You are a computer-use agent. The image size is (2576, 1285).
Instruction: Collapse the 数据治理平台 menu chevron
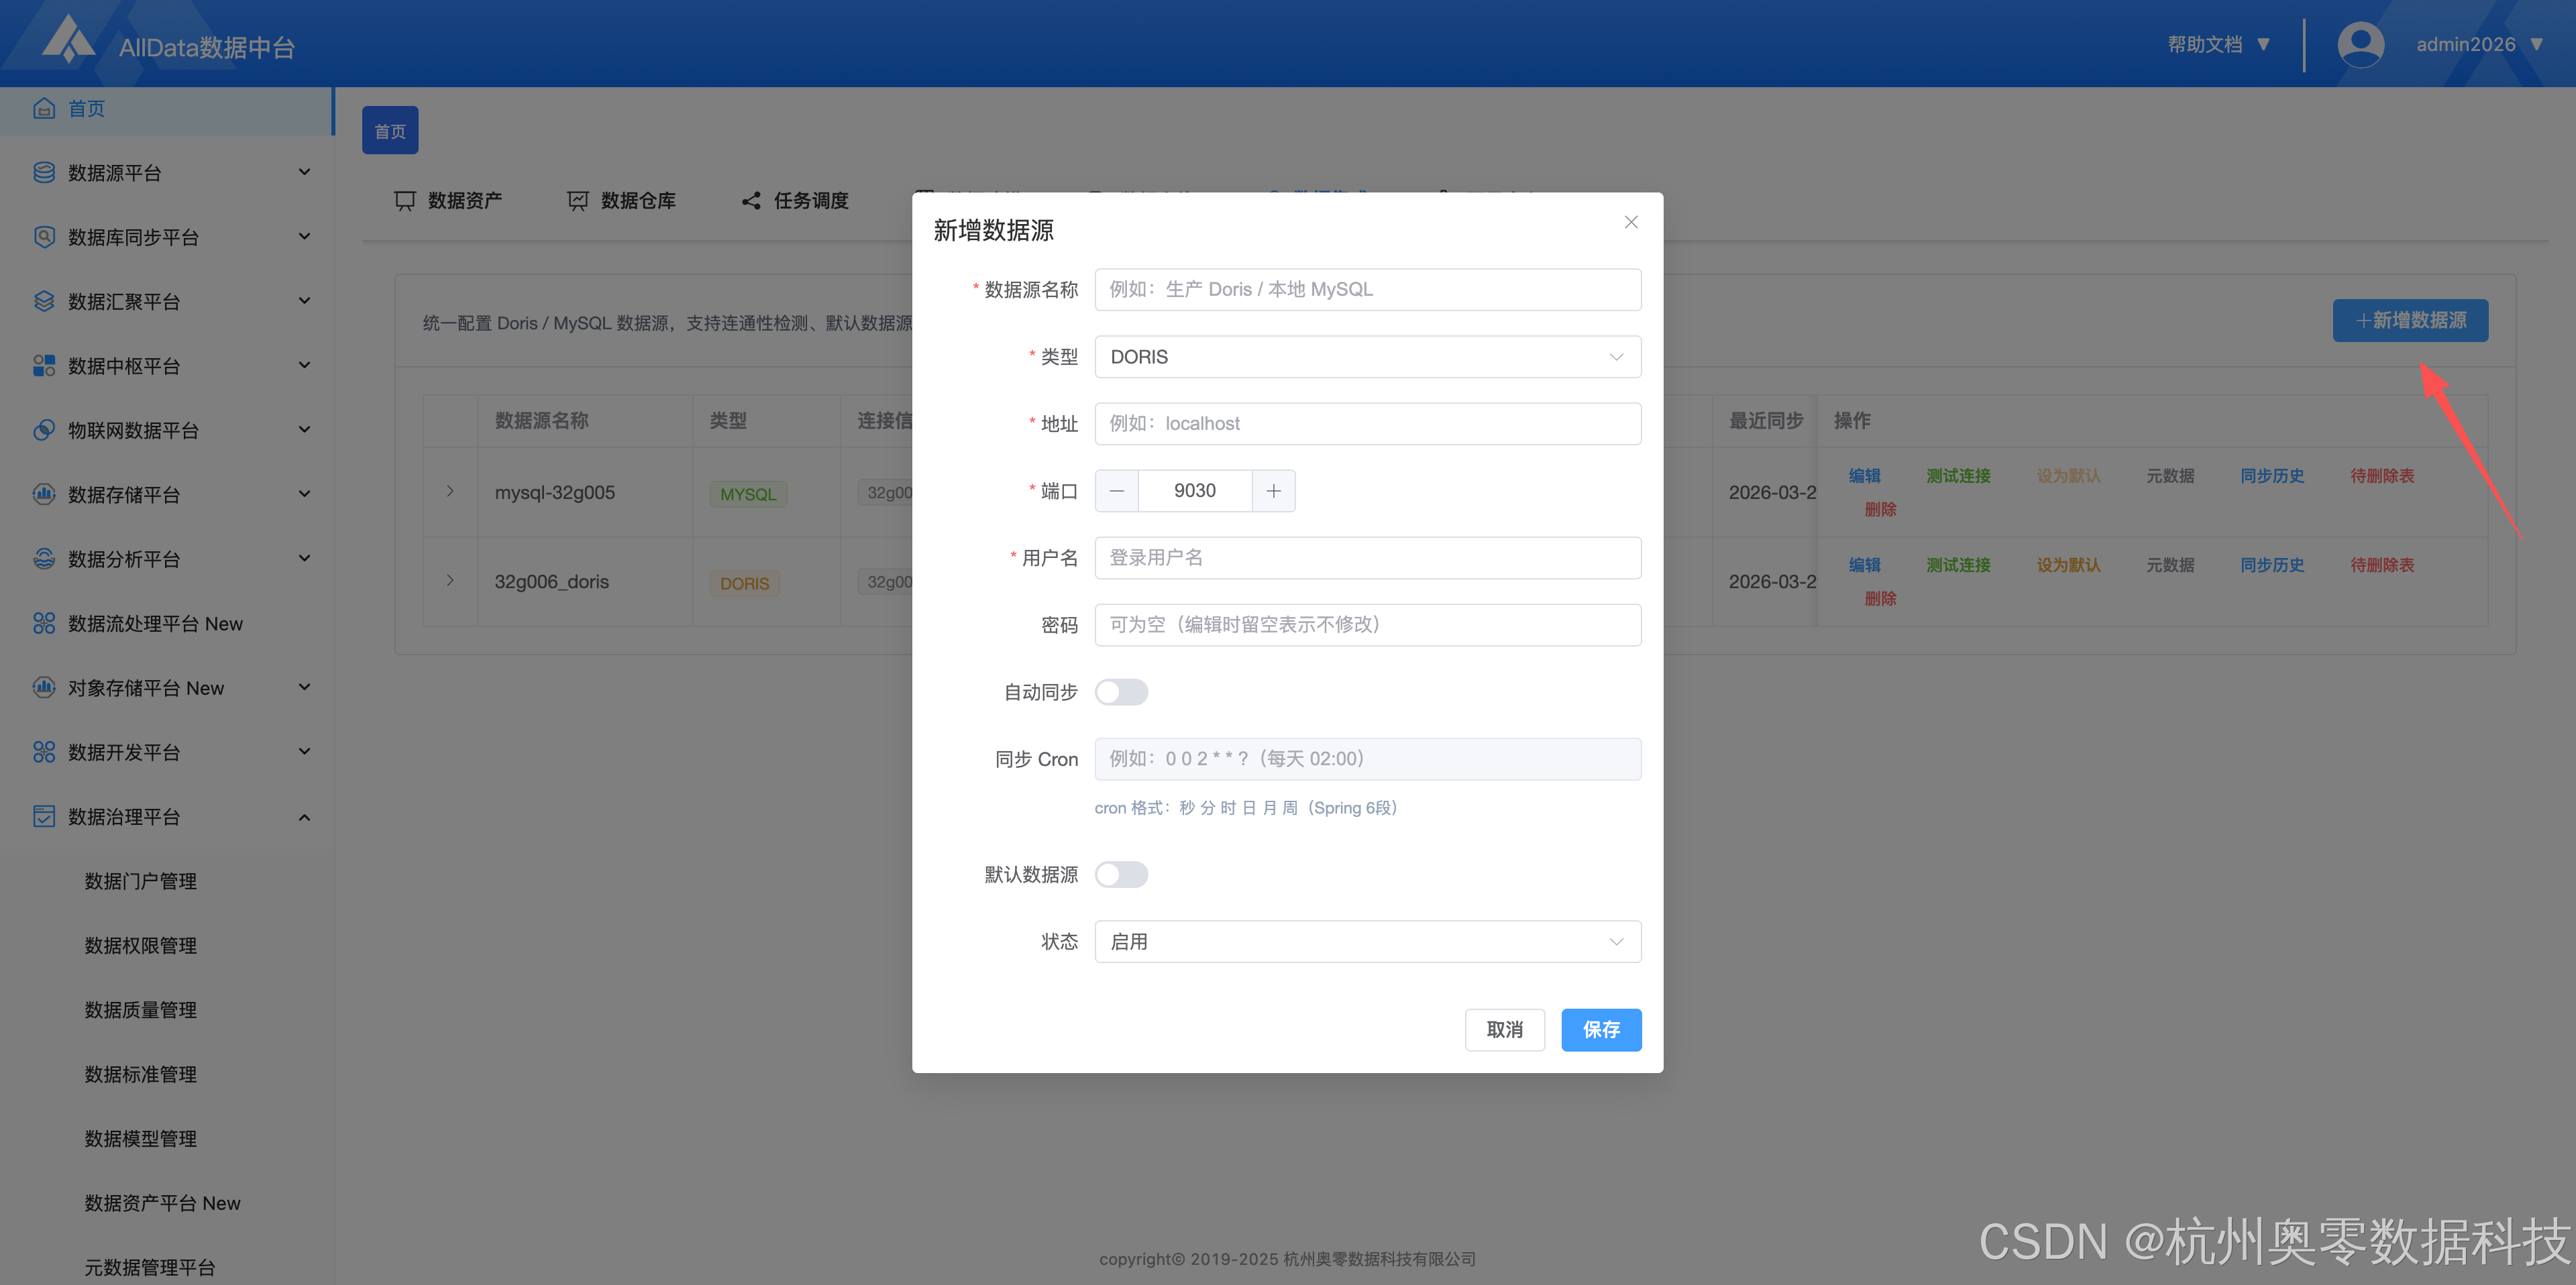[305, 817]
